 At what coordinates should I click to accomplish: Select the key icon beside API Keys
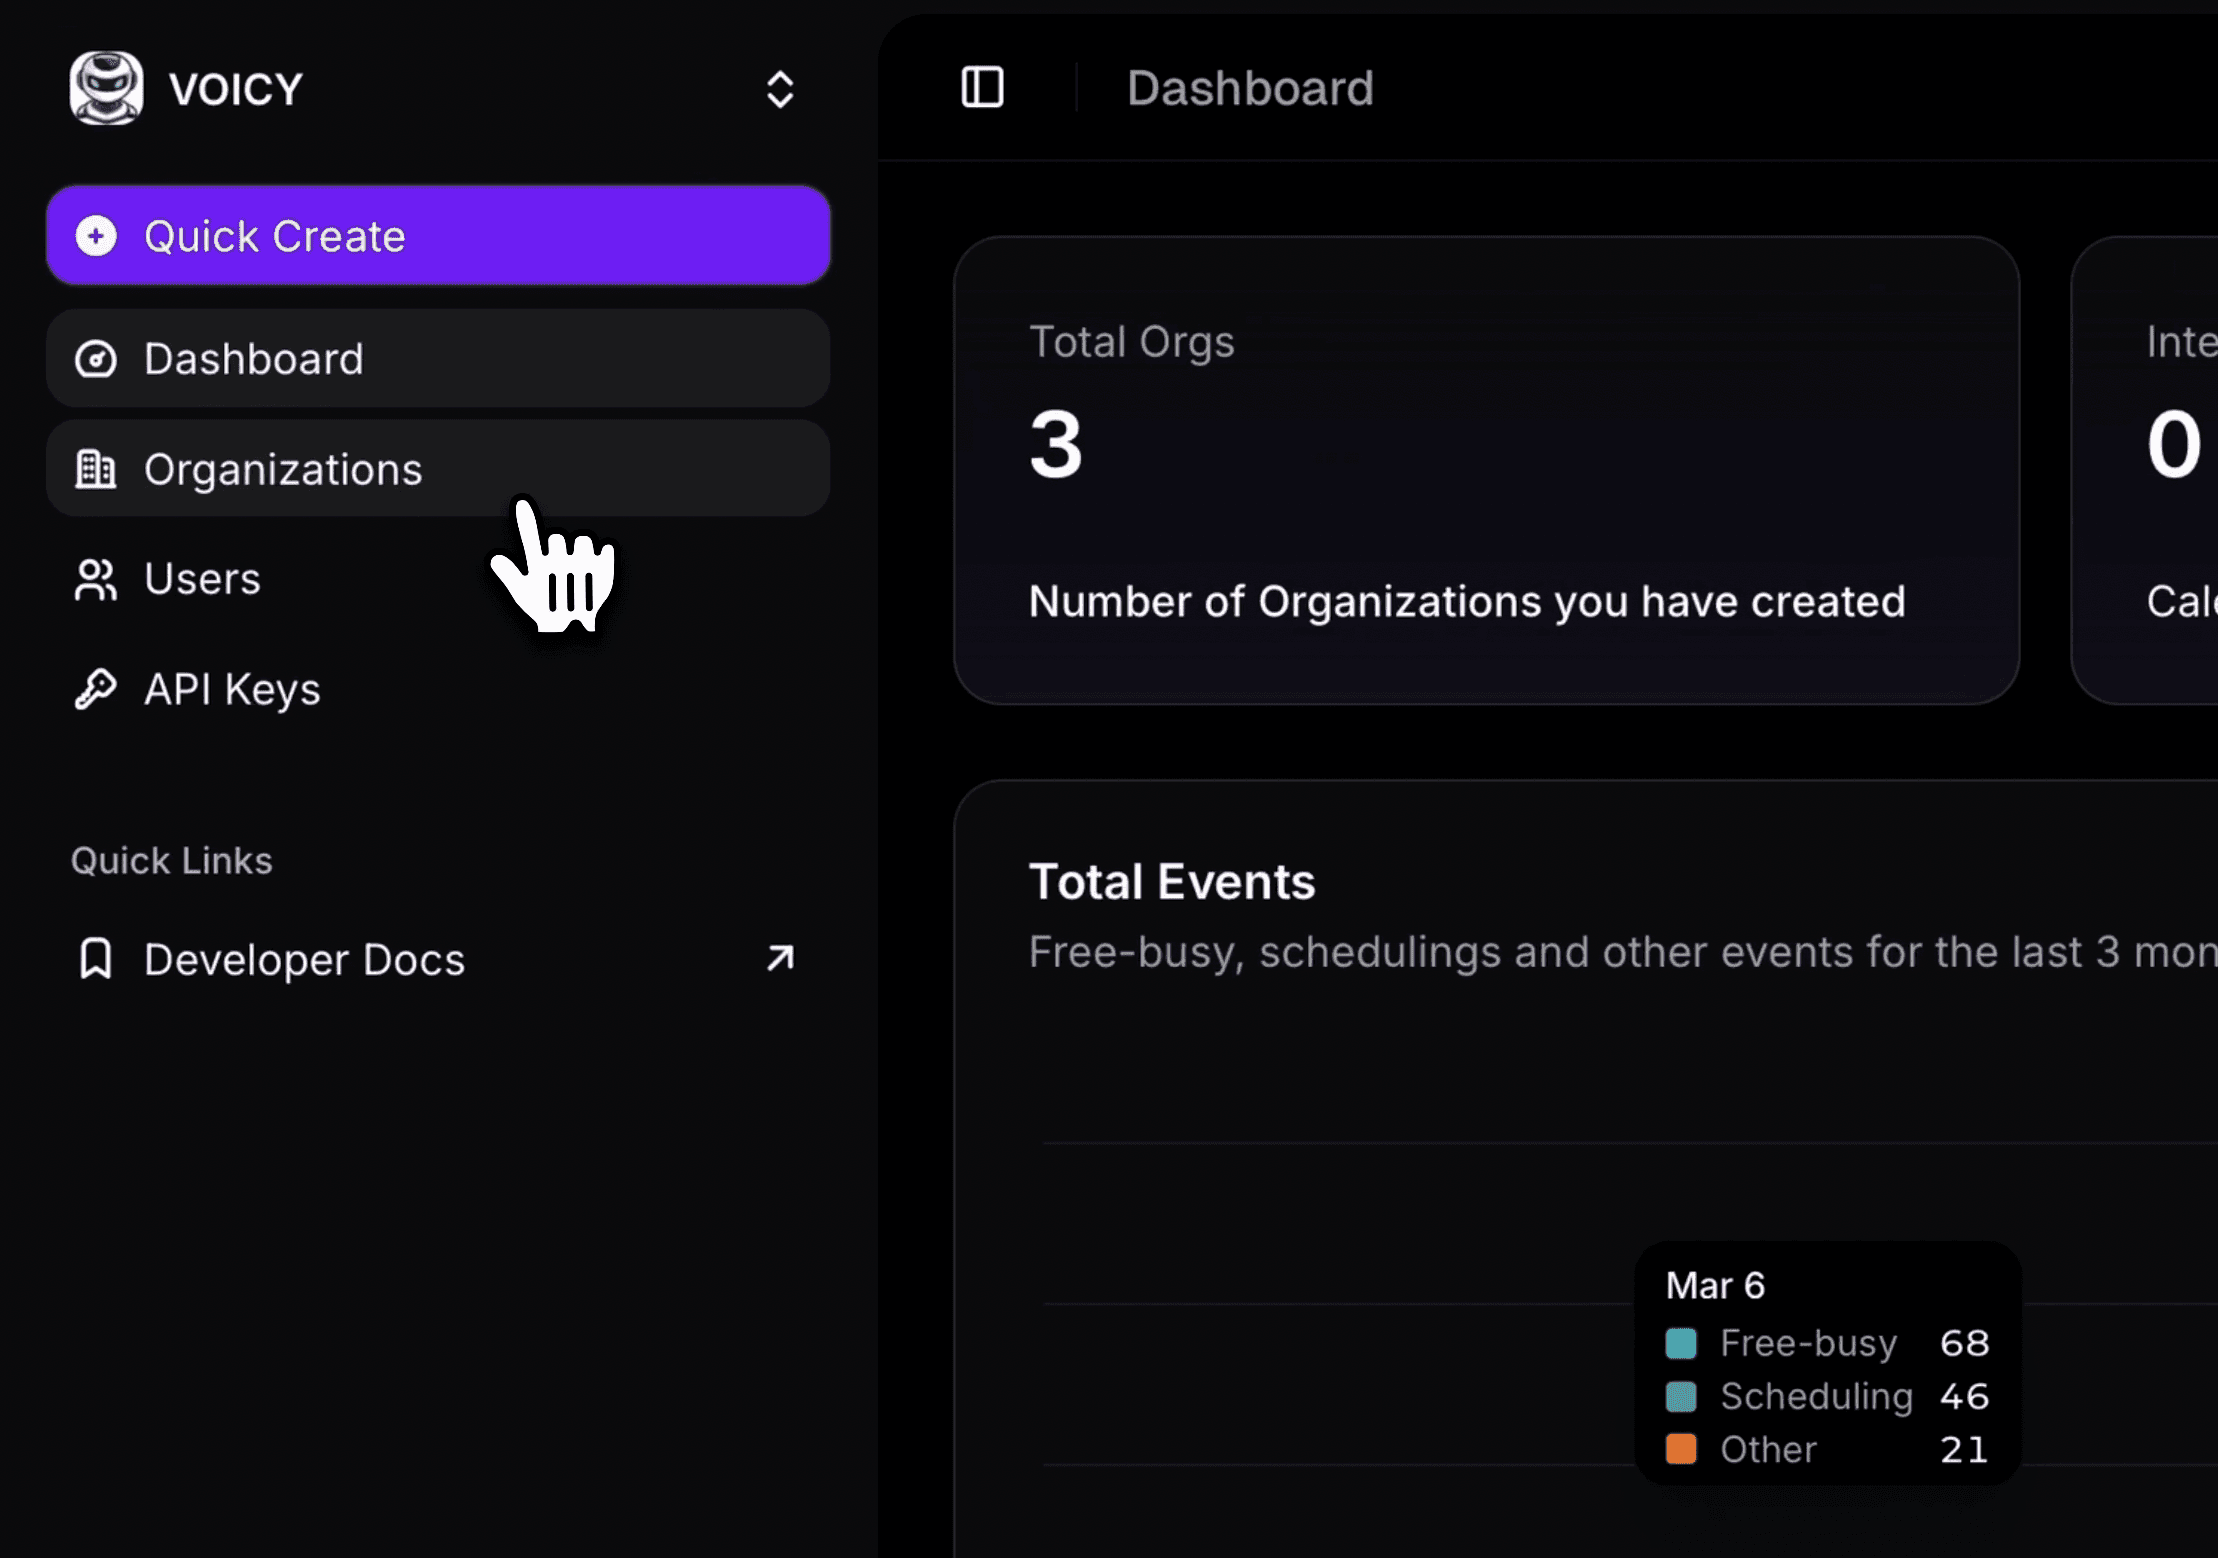95,689
